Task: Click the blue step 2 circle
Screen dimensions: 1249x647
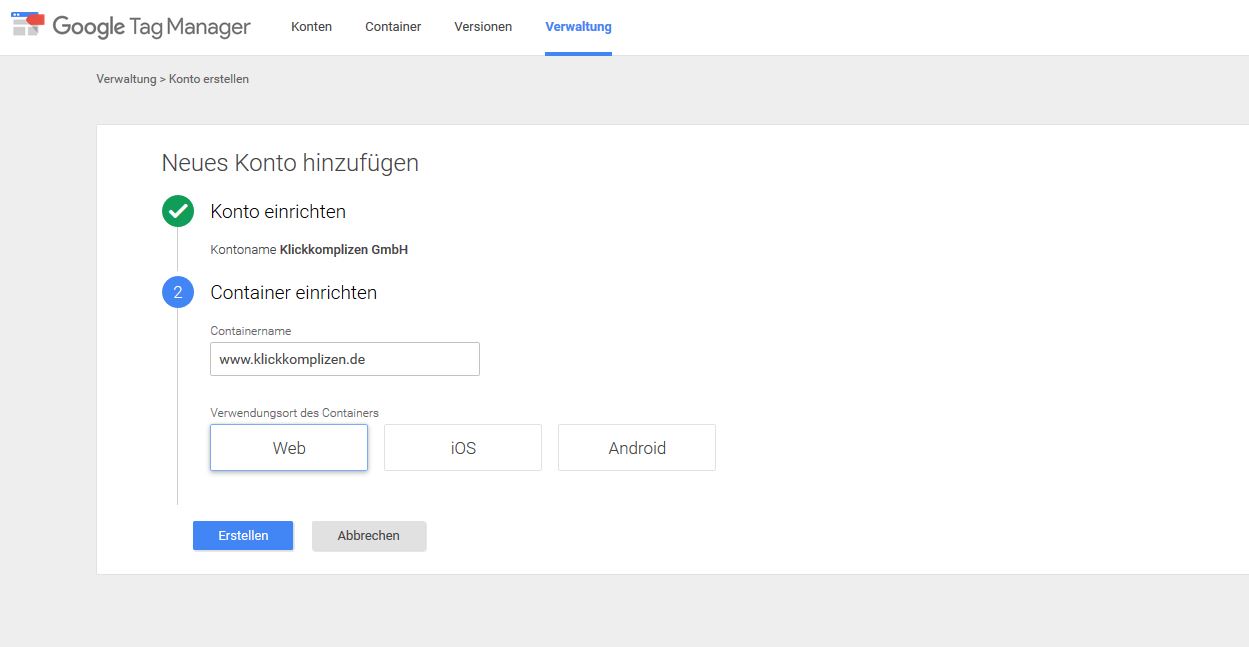Action: pos(178,293)
